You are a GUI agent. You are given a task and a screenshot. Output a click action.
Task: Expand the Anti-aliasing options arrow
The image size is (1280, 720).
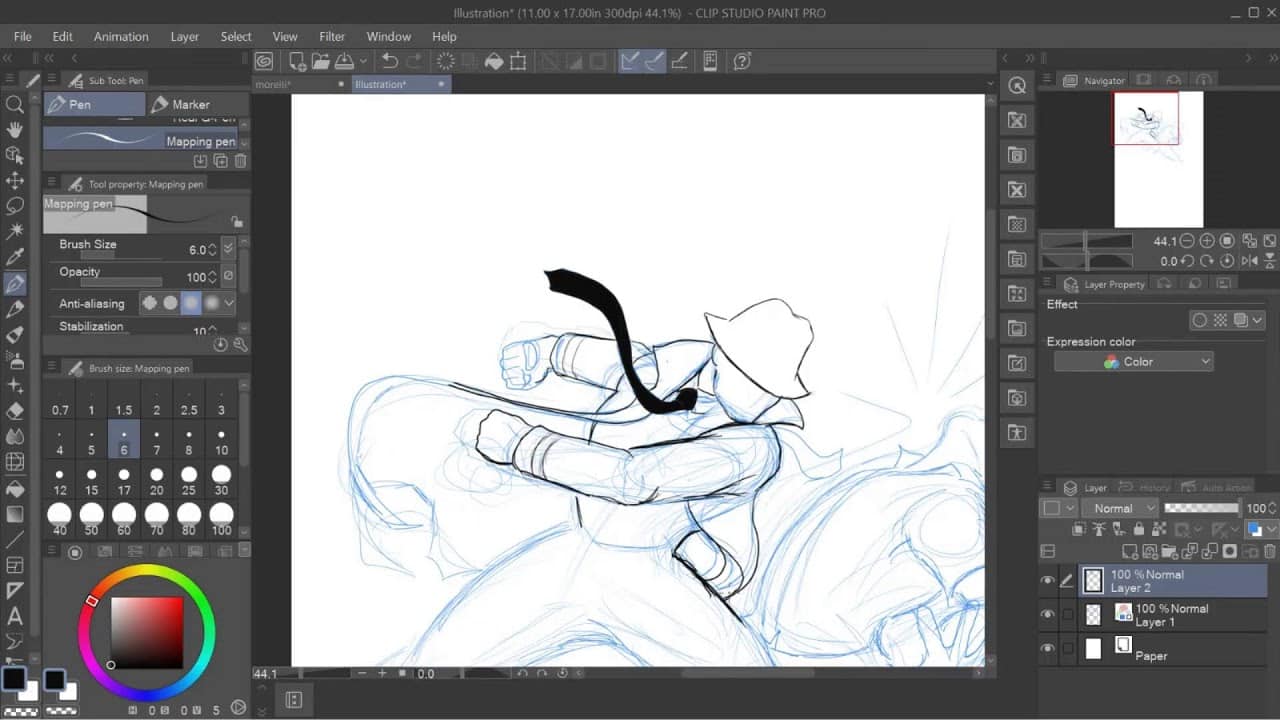pyautogui.click(x=229, y=303)
